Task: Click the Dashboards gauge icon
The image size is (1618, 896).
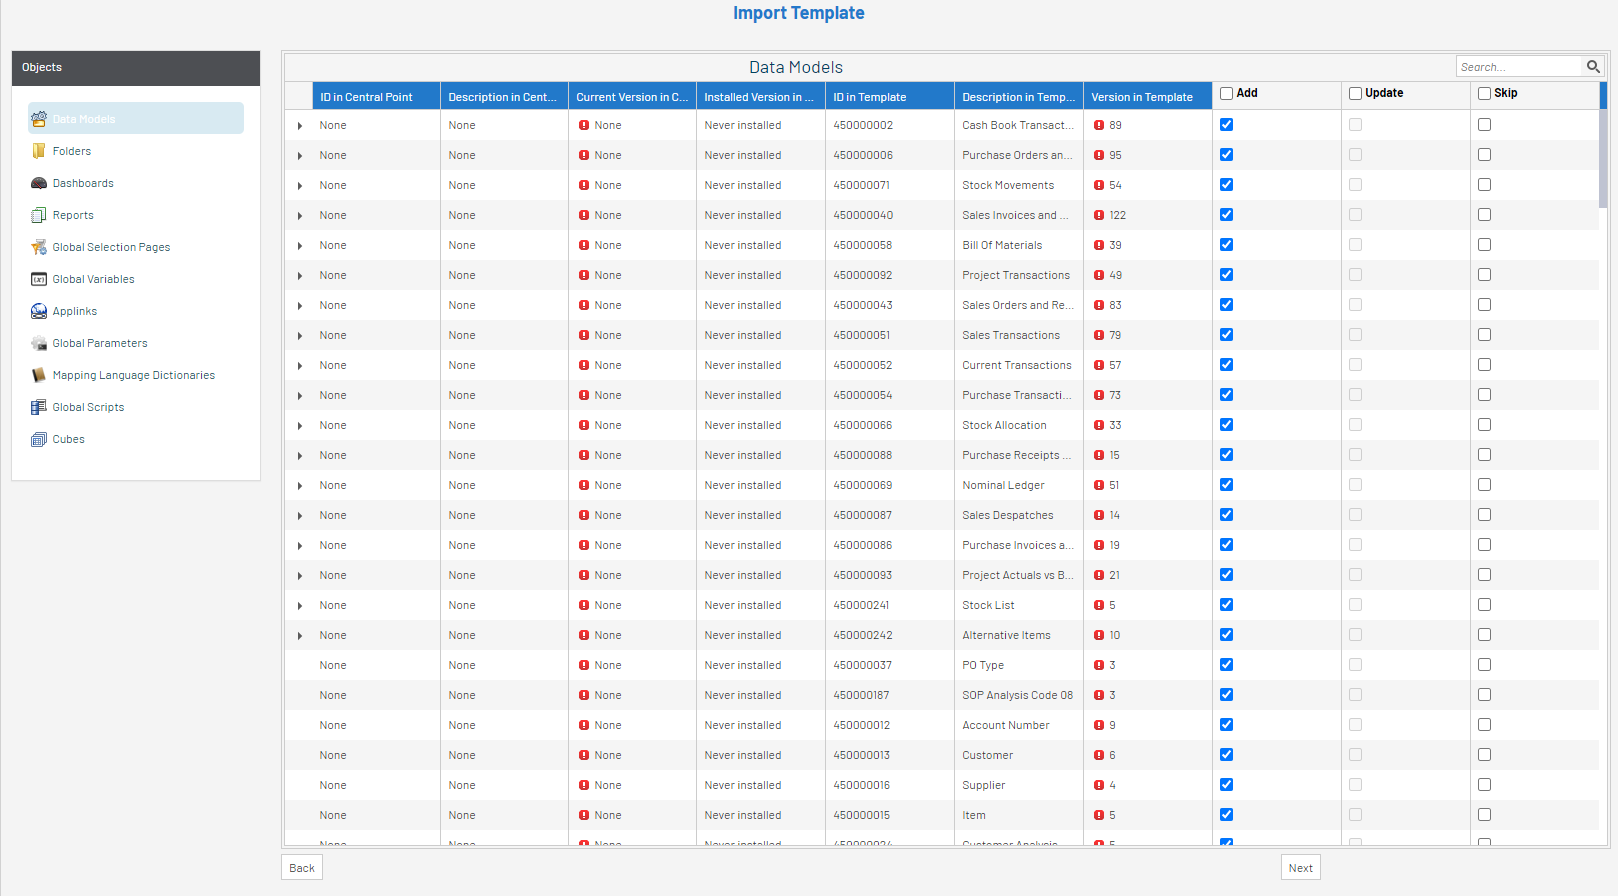Action: 39,183
